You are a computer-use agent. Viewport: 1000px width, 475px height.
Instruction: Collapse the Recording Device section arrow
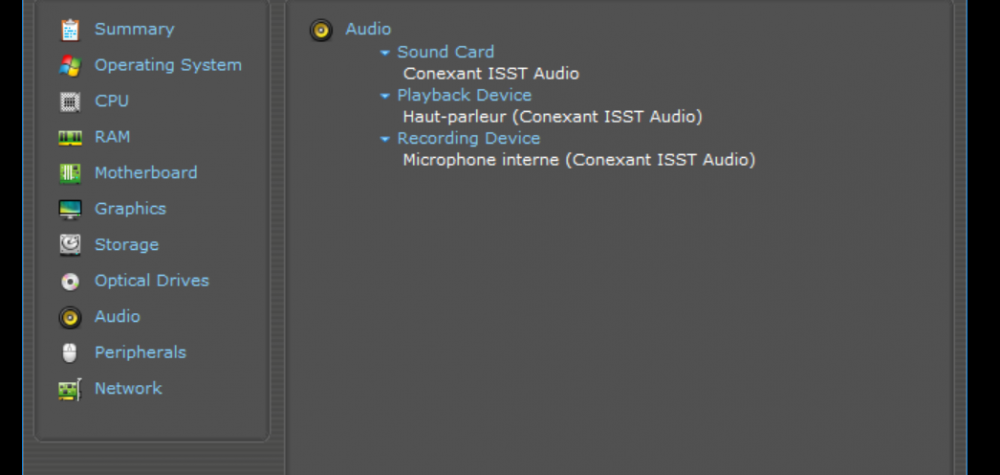(385, 139)
